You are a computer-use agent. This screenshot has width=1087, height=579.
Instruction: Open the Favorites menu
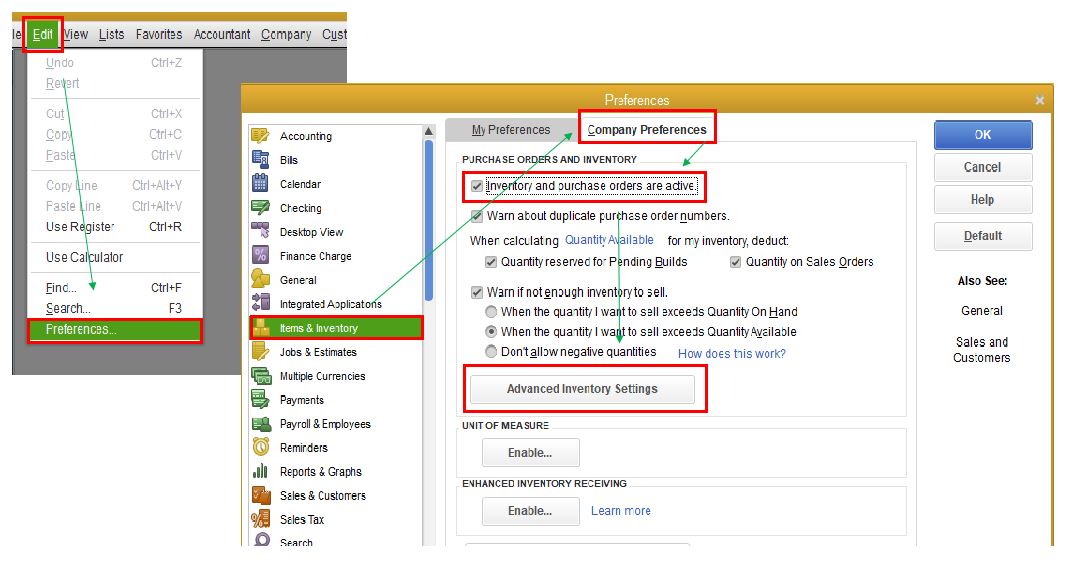coord(159,34)
